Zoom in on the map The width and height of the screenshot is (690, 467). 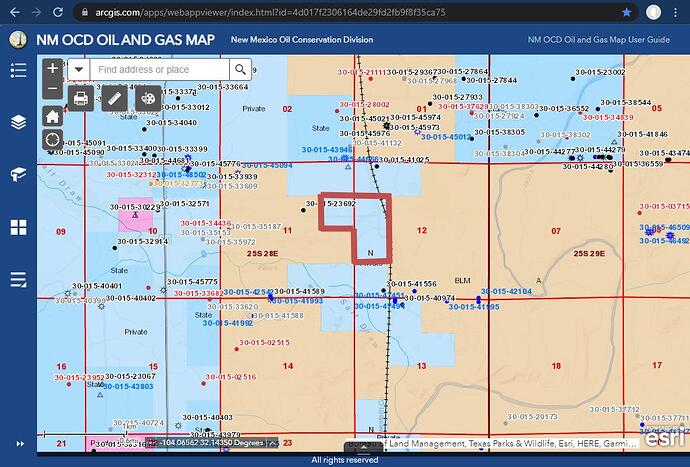point(53,69)
